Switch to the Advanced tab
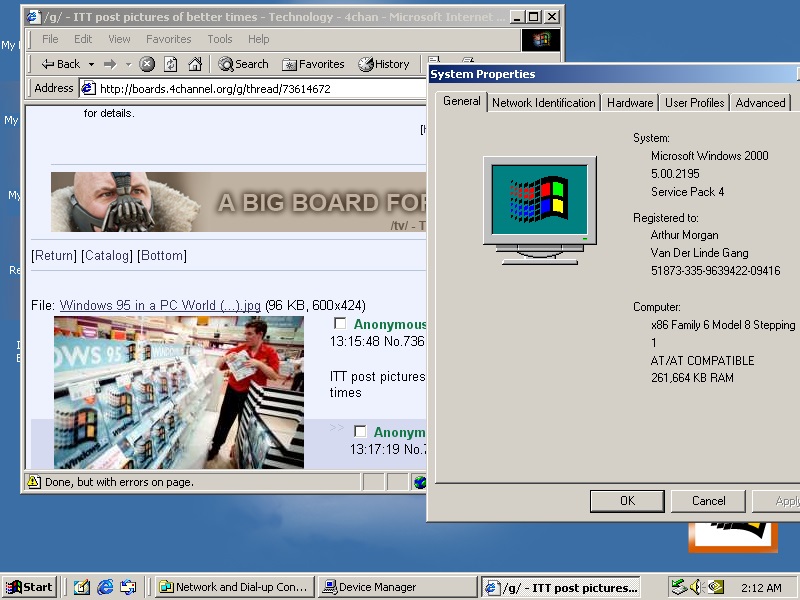800x600 pixels. [760, 103]
